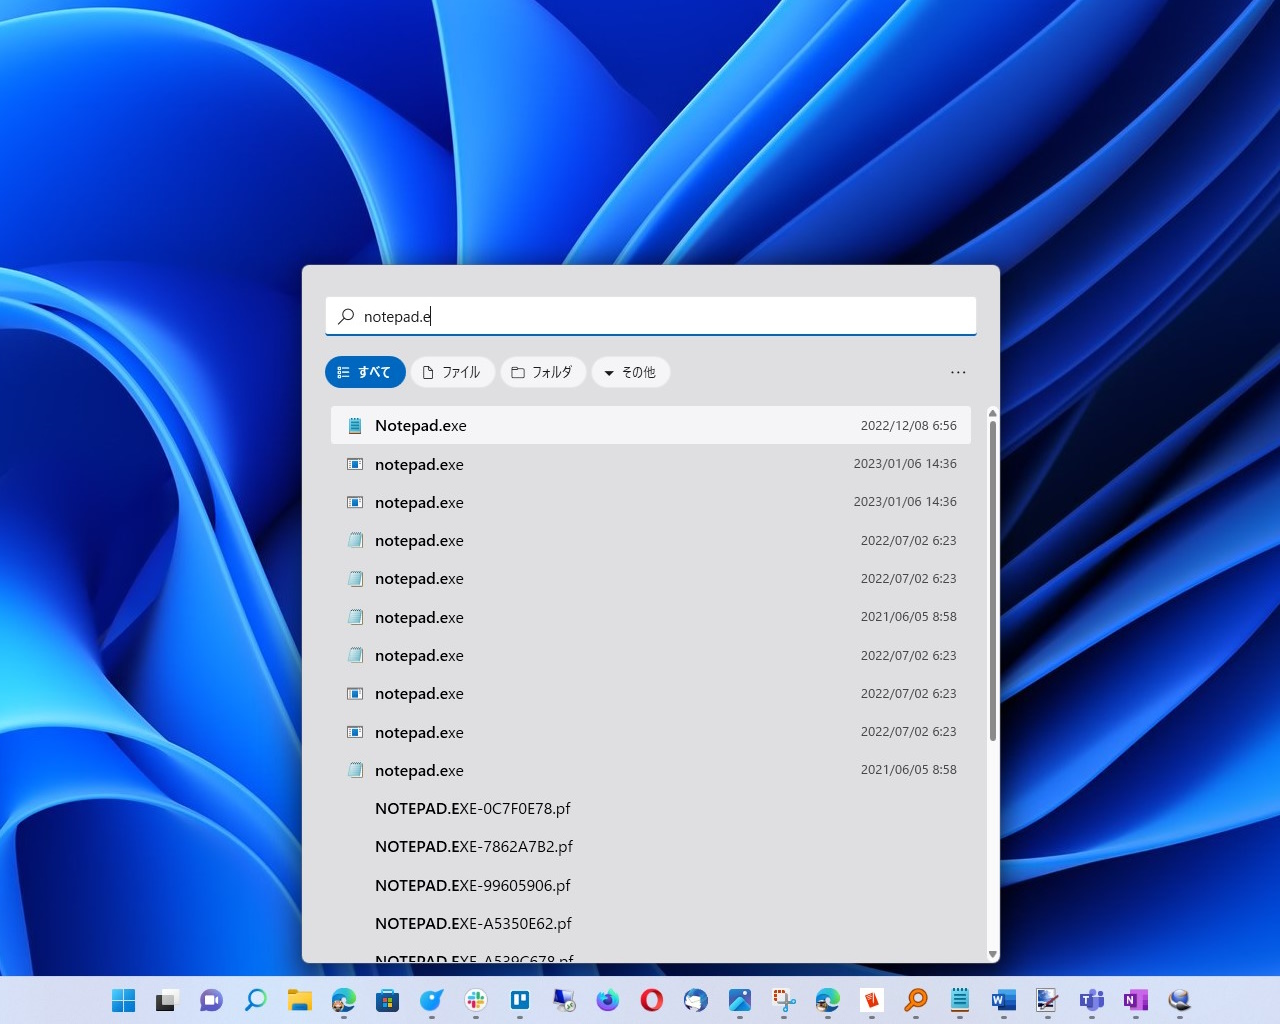Screen dimensions: 1280x1024
Task: Open the three-dots more options menu
Action: point(958,372)
